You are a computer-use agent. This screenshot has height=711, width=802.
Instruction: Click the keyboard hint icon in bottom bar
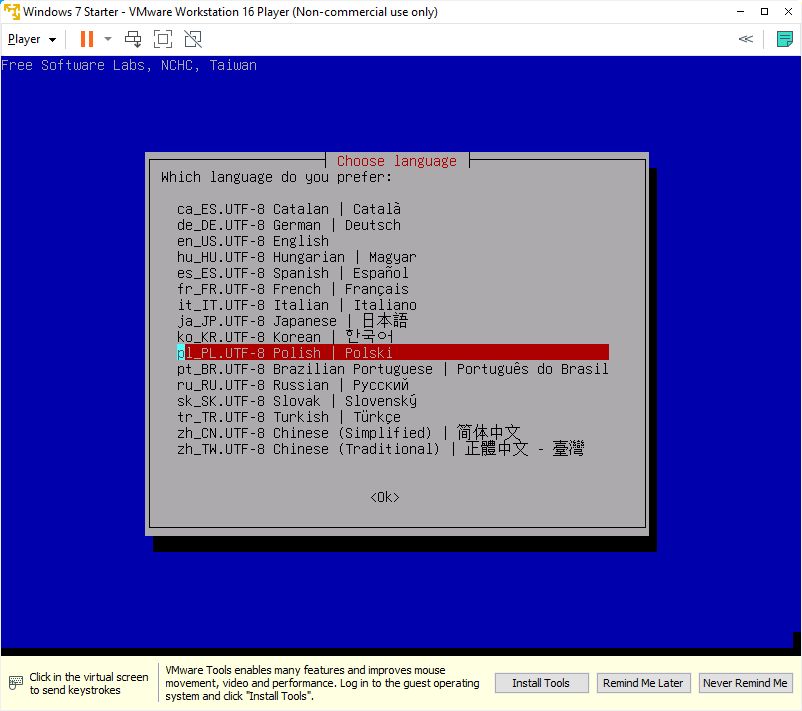14,683
